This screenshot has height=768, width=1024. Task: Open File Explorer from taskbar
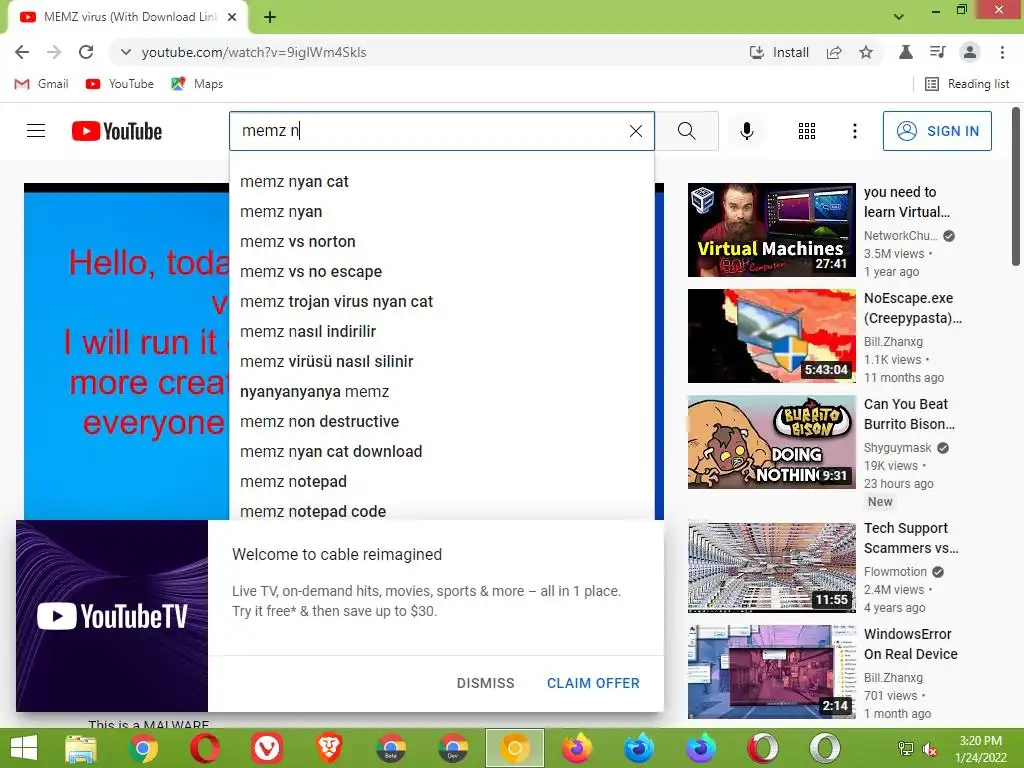(x=80, y=748)
